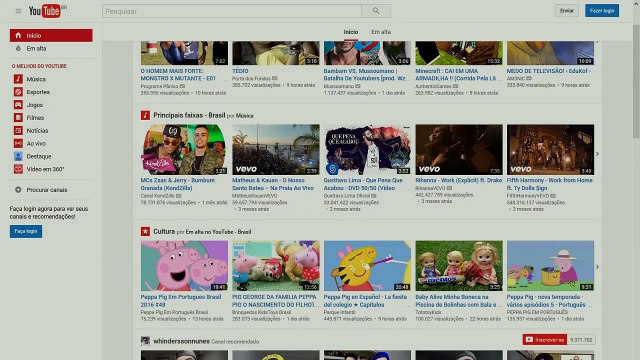
Task: Open the Filmes sidebar category icon
Action: [18, 118]
